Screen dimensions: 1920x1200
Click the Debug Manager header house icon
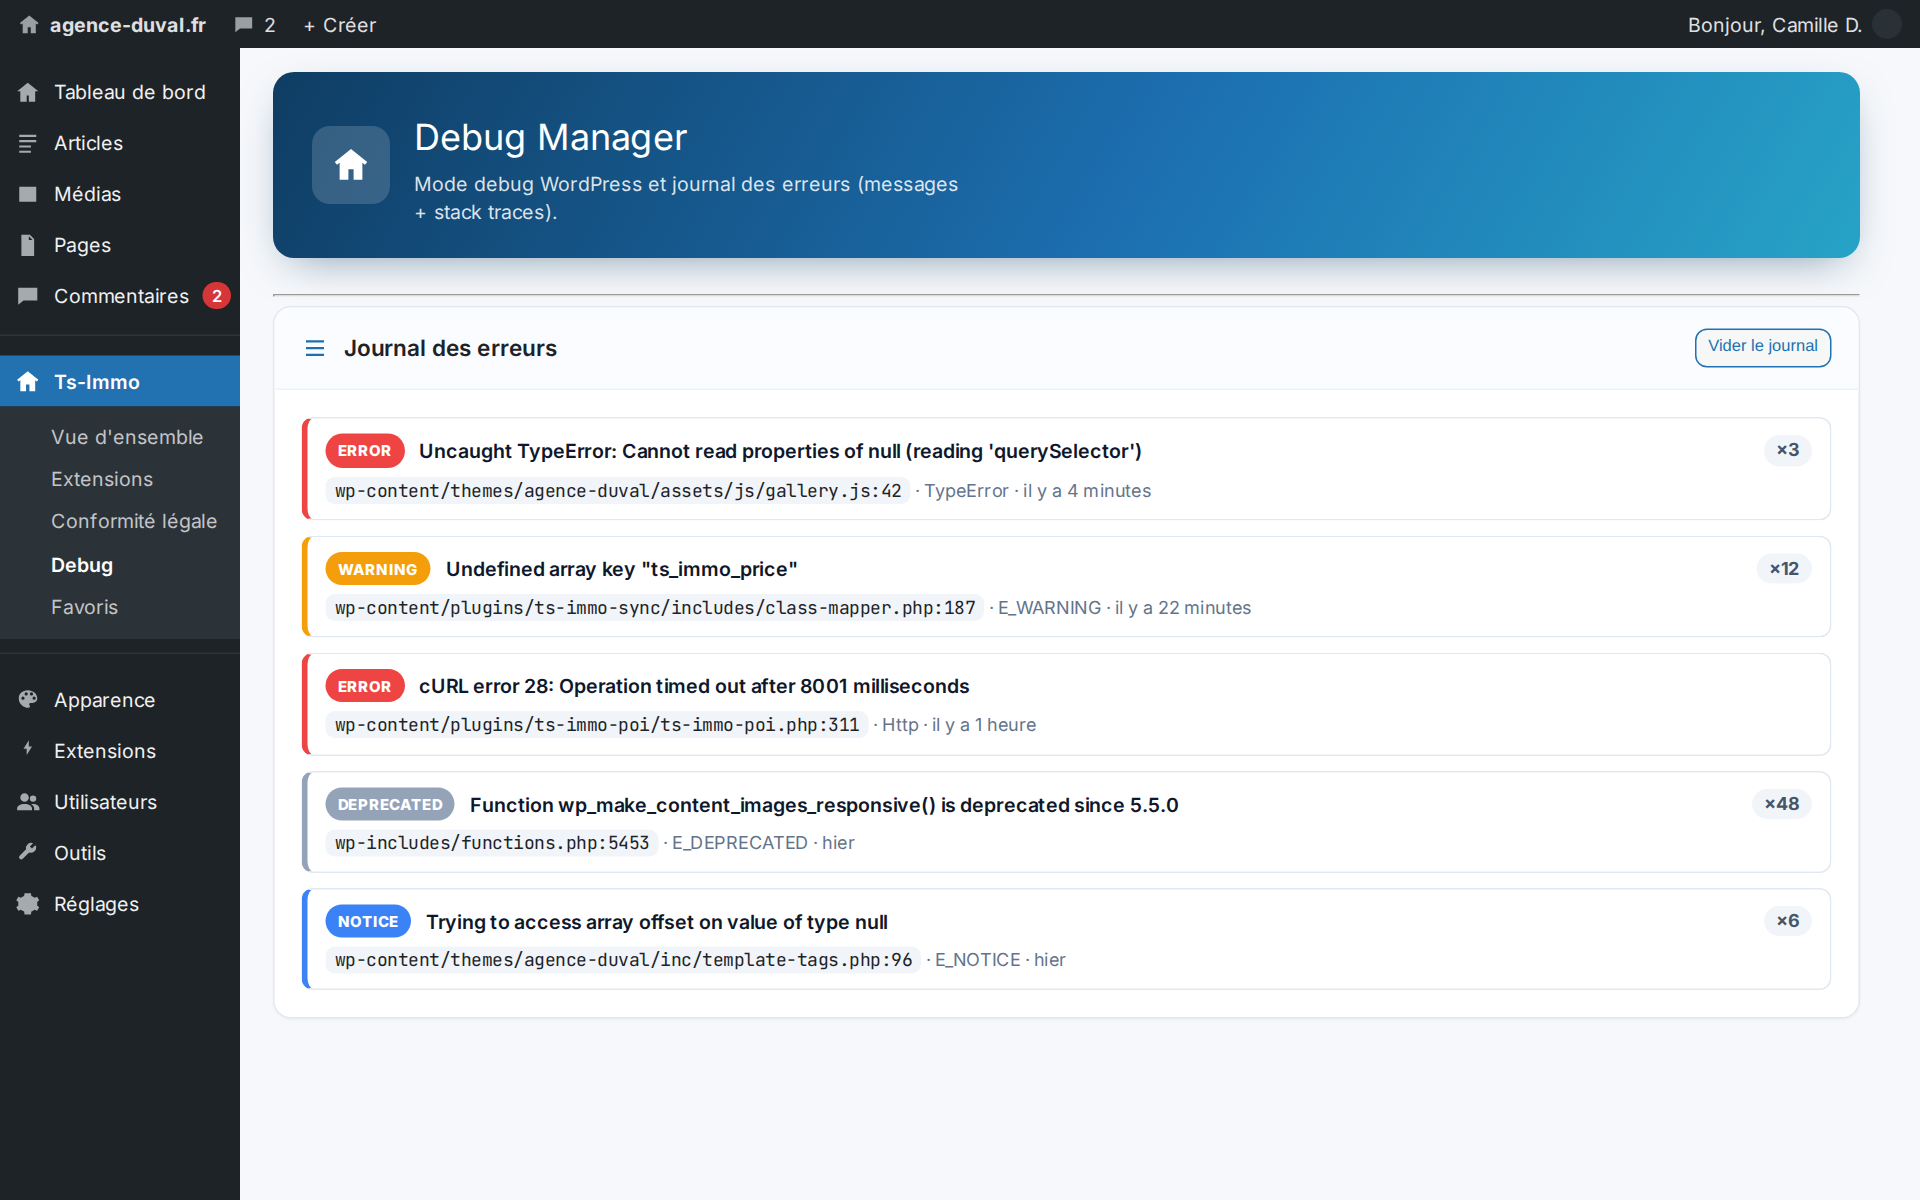point(351,165)
